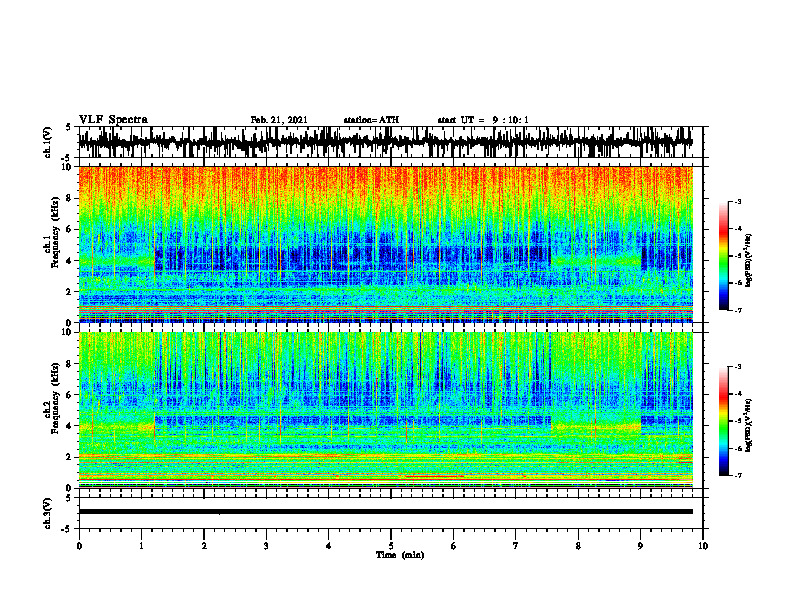Click the ch.3 flat voltage trace
792x612 pixels.
(x=386, y=512)
